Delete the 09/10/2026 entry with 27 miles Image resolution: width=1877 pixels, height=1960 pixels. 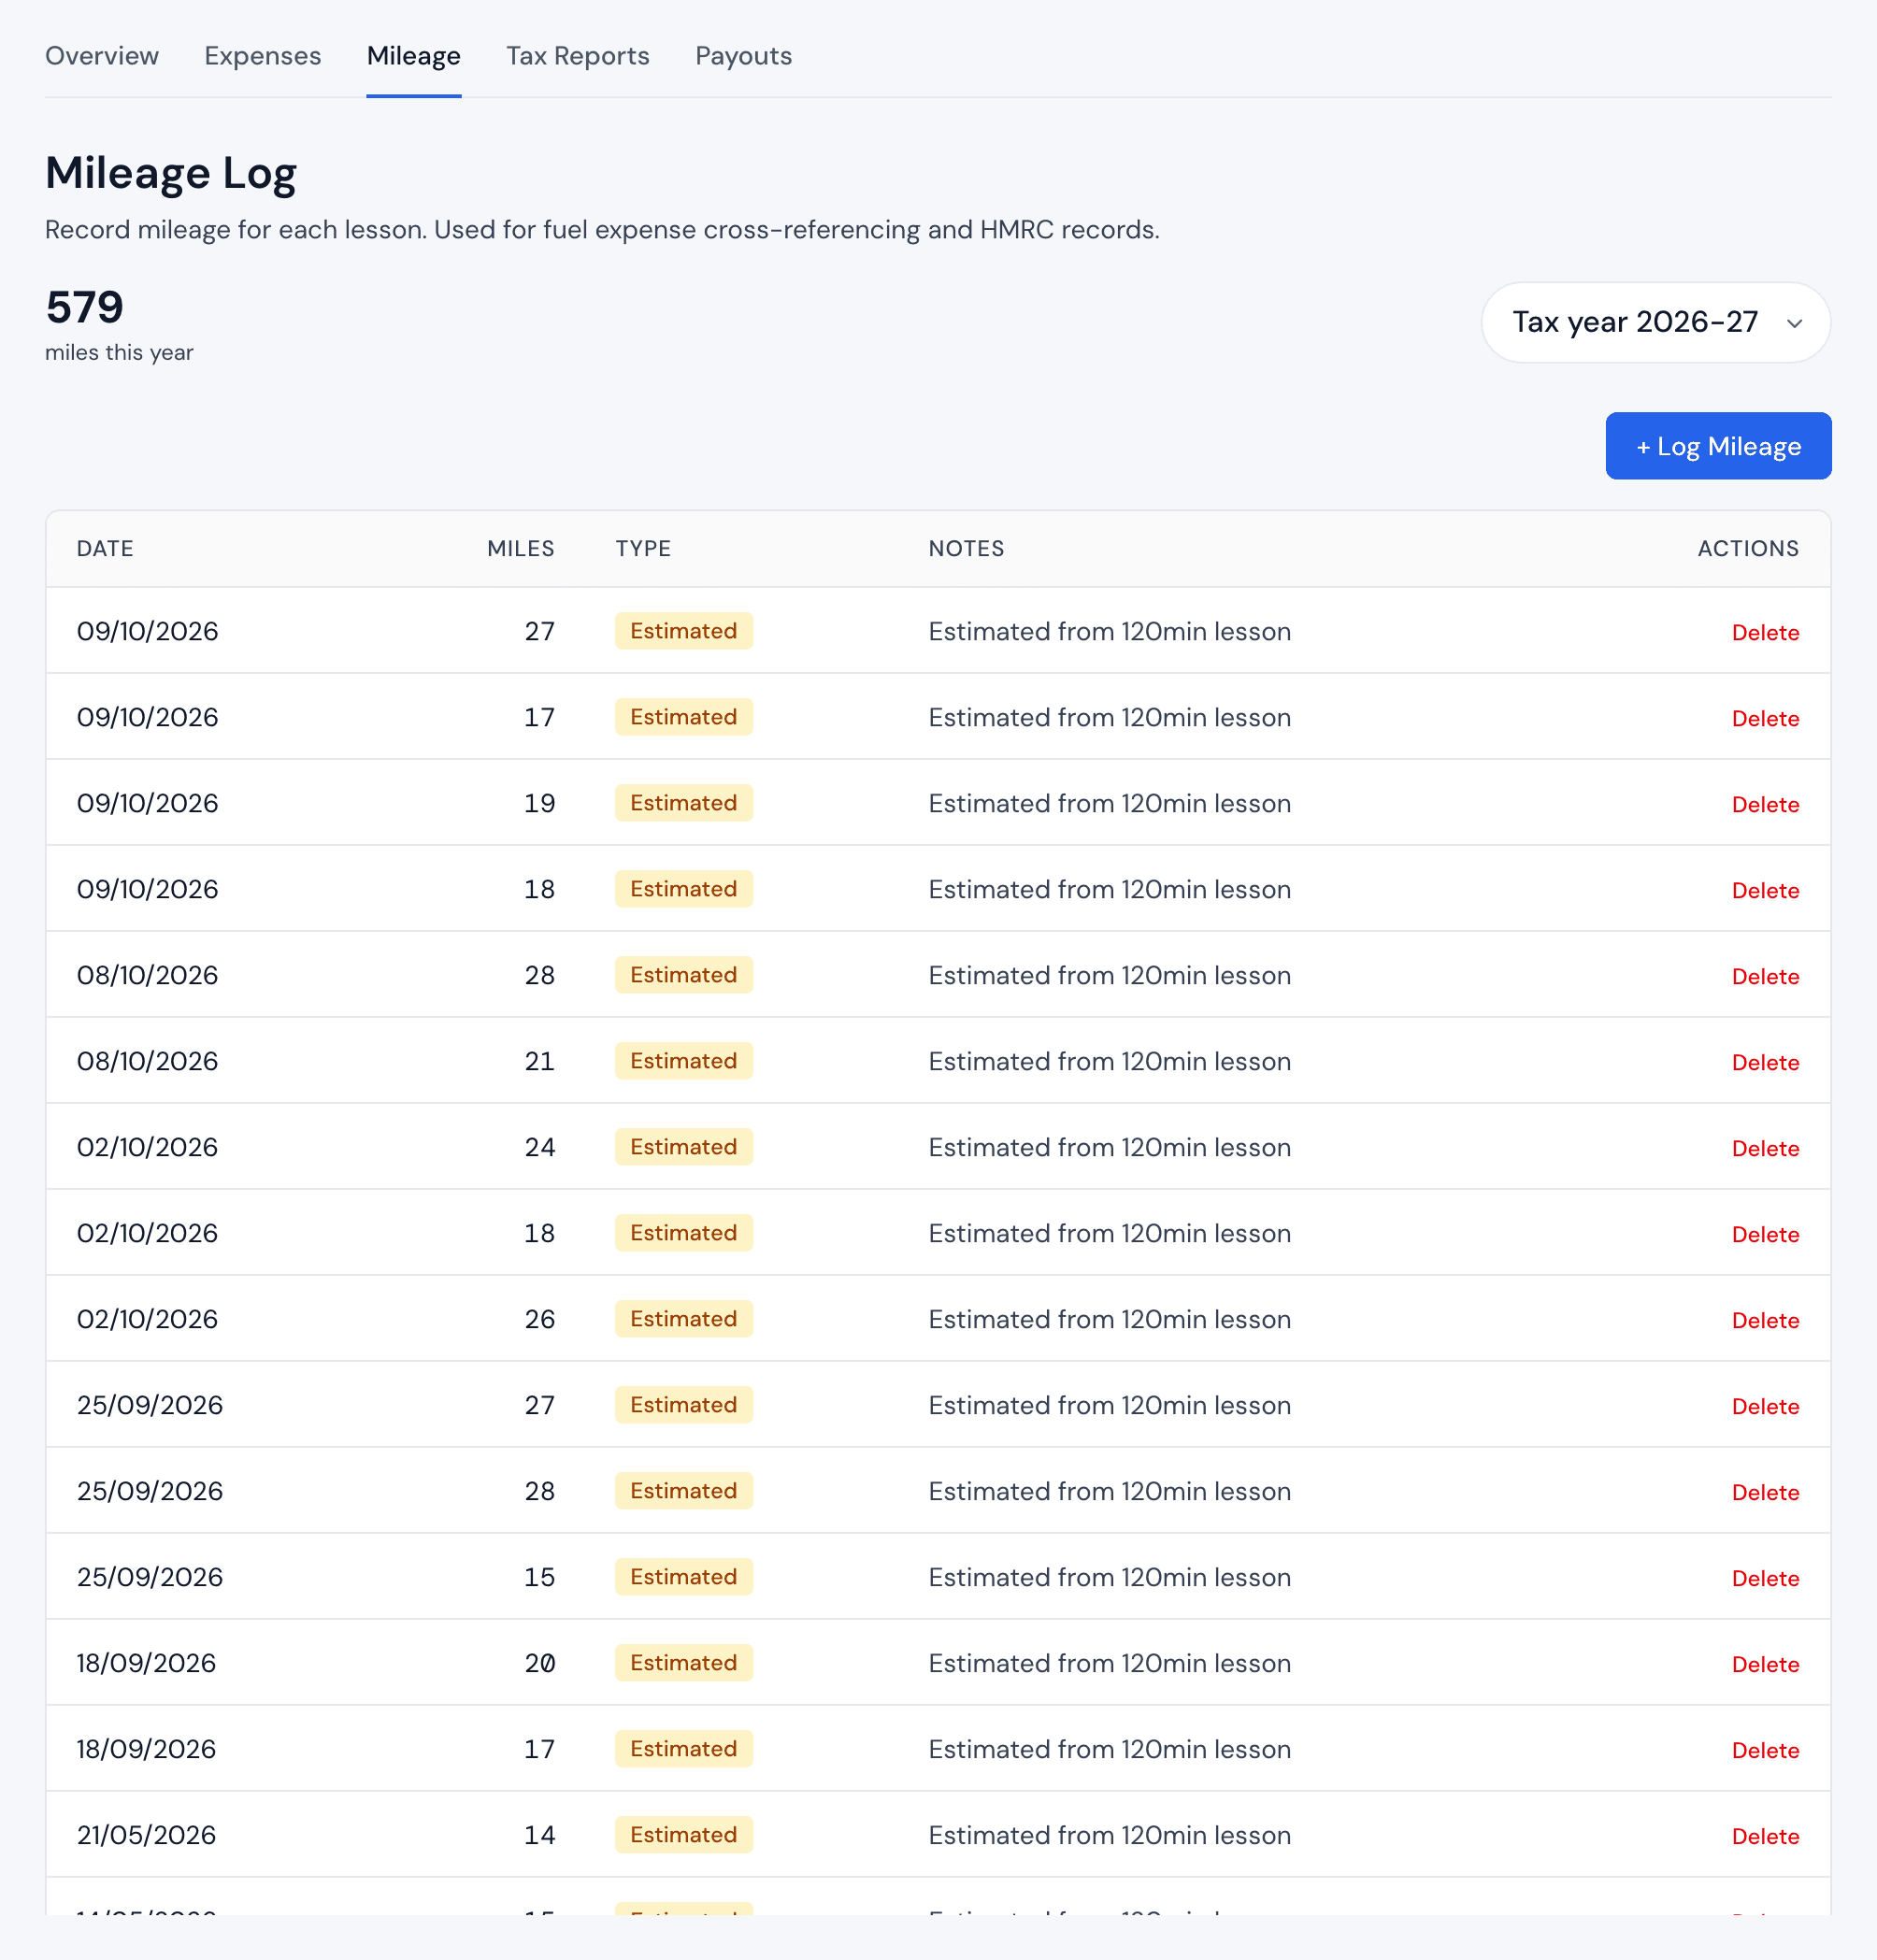pos(1765,632)
